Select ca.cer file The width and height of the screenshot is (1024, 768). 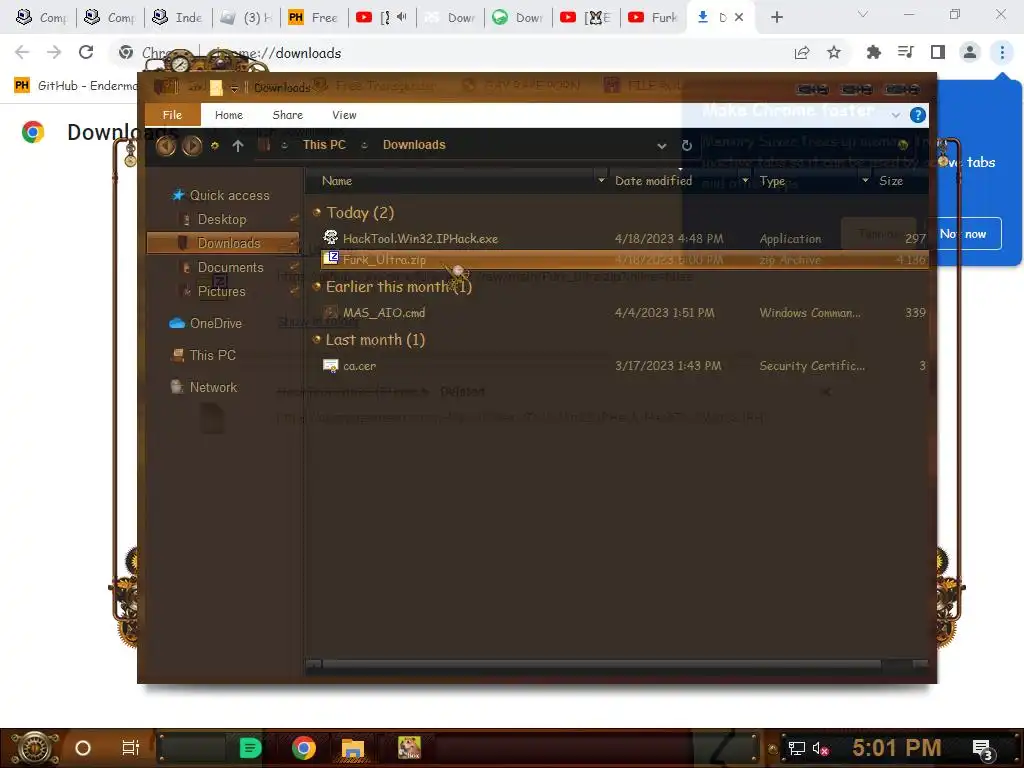pyautogui.click(x=624, y=366)
